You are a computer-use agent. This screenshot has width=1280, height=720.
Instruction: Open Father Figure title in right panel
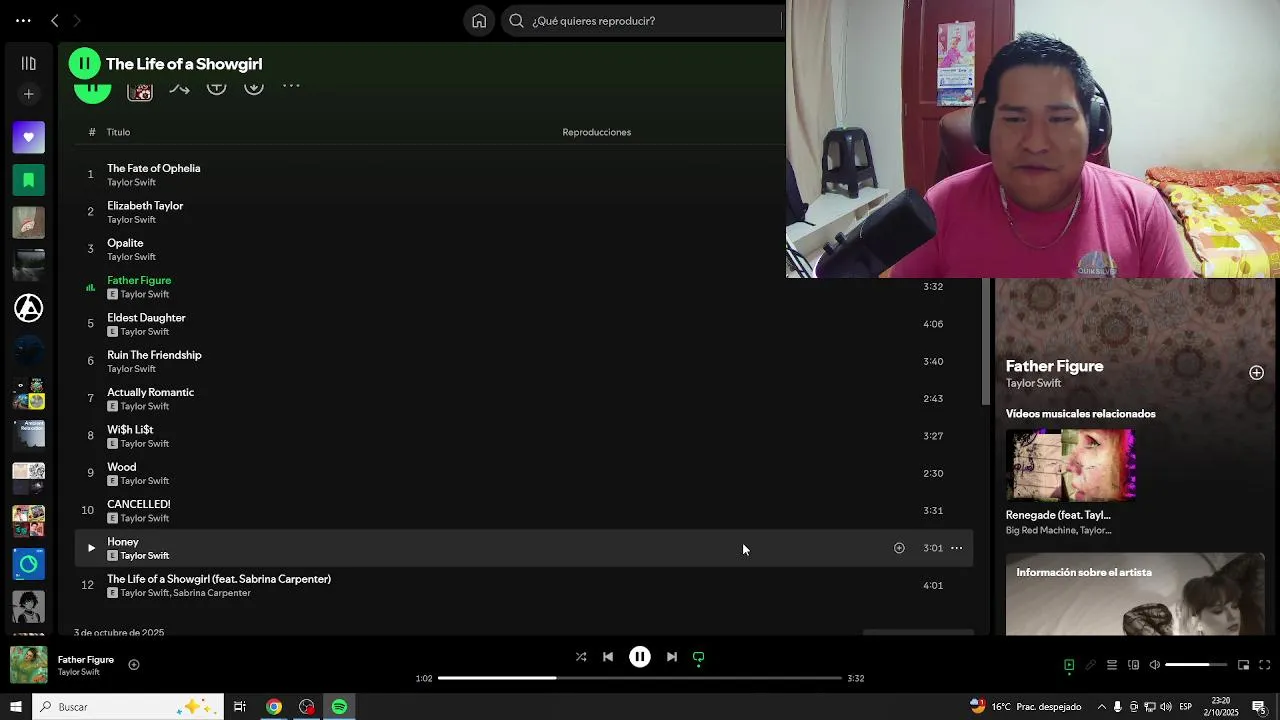tap(1055, 366)
